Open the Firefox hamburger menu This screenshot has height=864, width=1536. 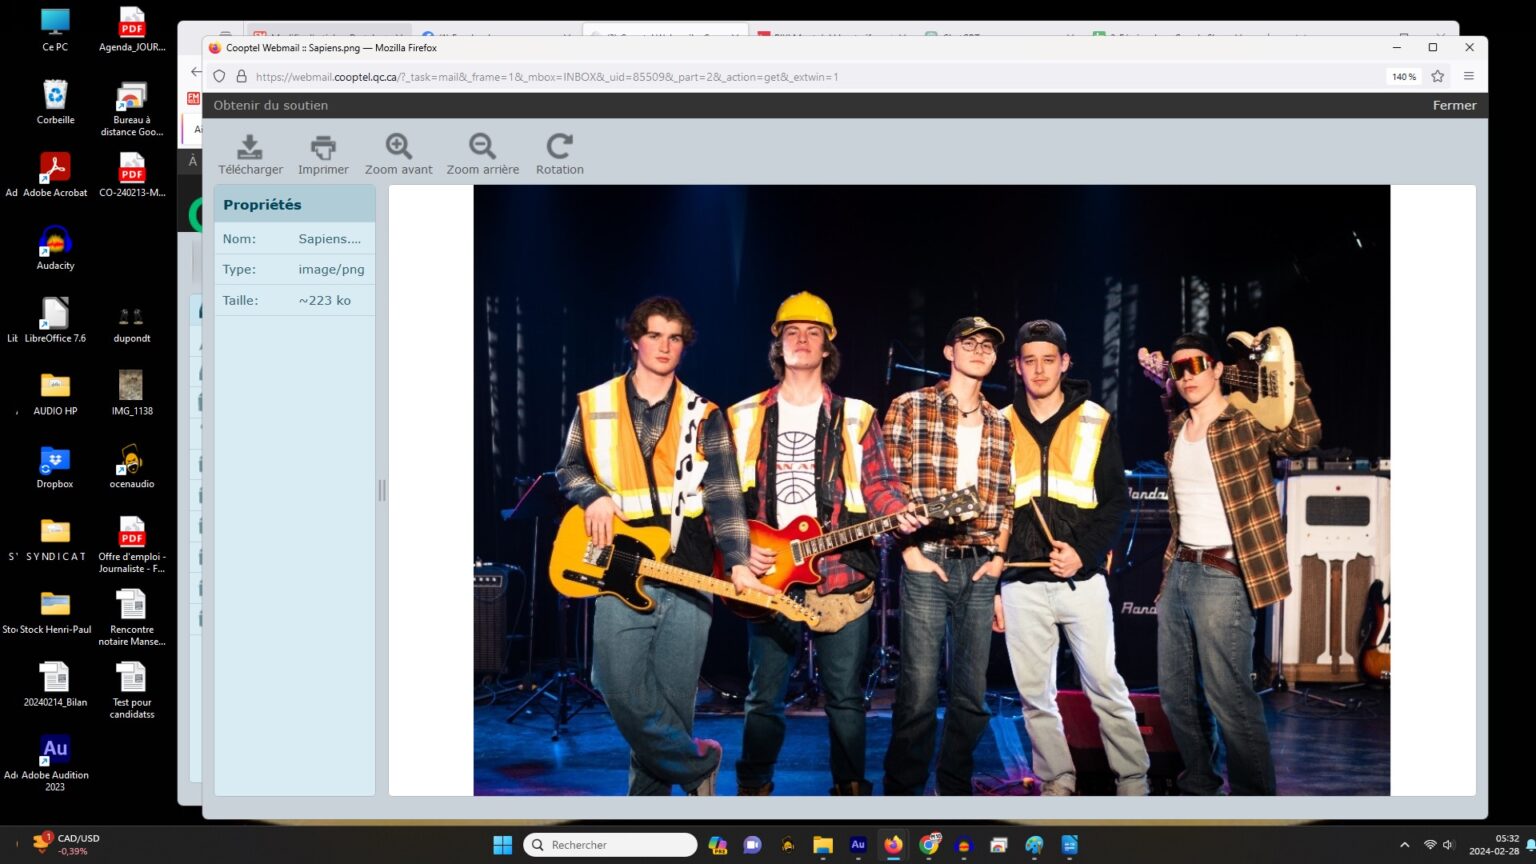1468,76
